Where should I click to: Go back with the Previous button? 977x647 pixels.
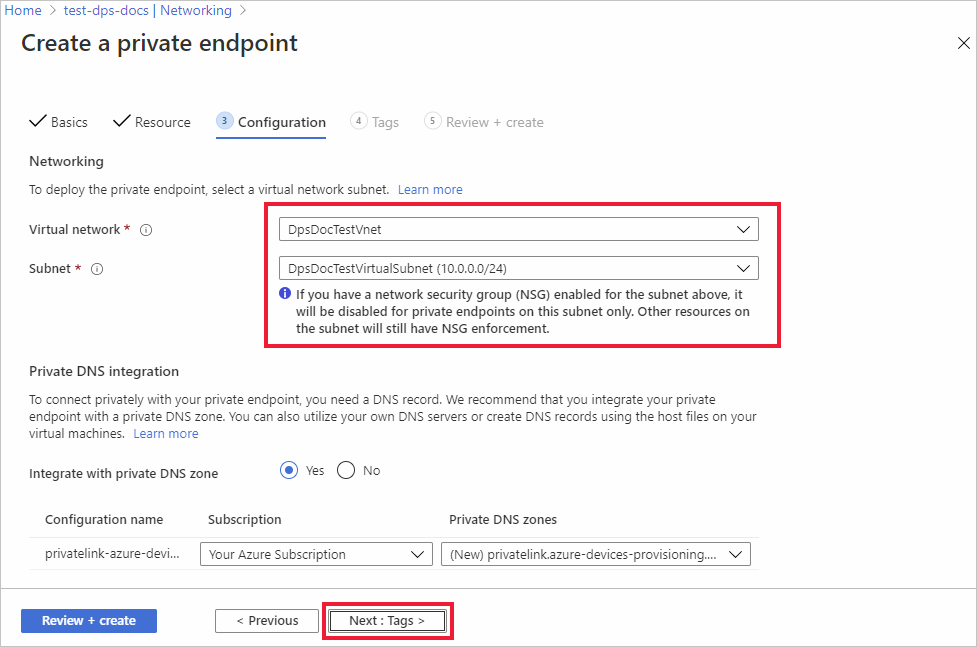point(267,621)
